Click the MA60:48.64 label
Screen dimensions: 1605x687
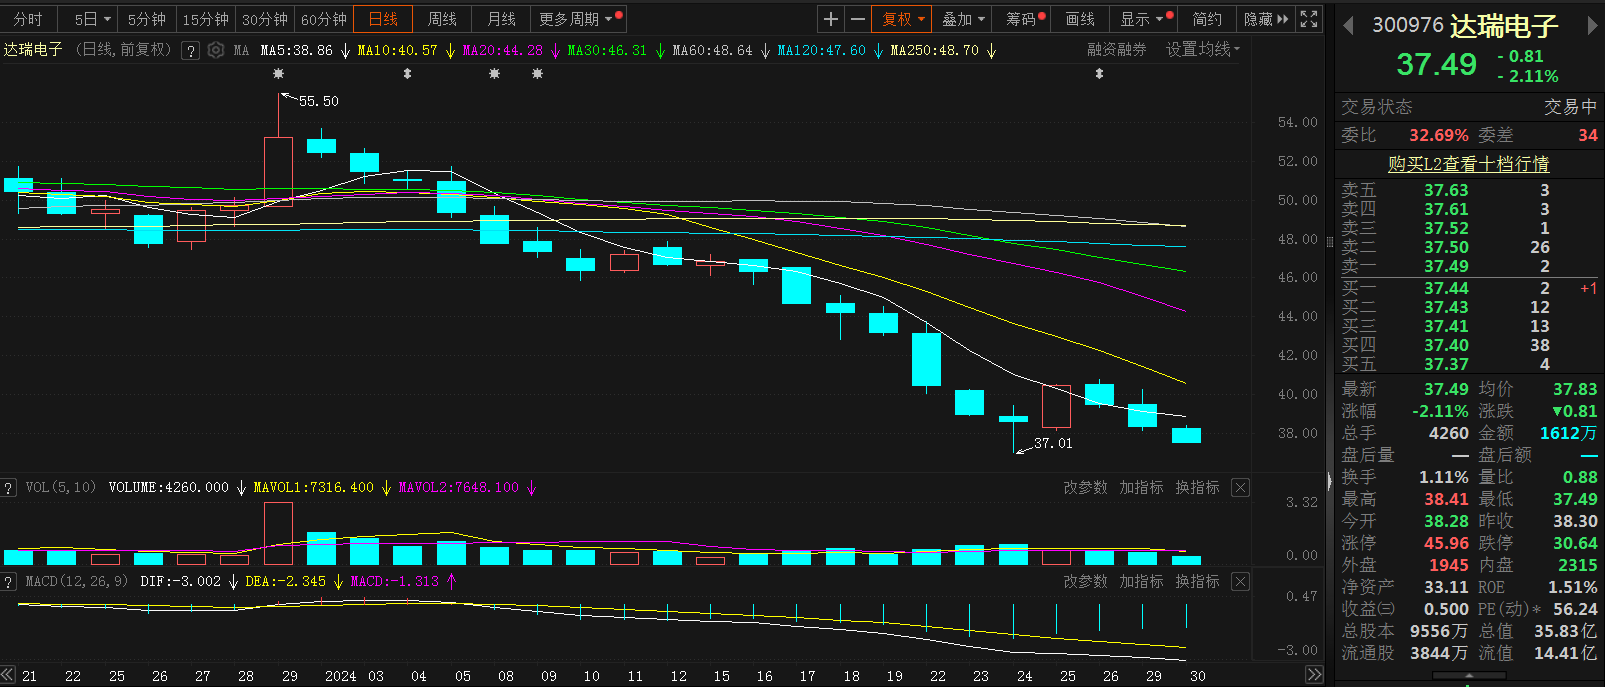[712, 50]
